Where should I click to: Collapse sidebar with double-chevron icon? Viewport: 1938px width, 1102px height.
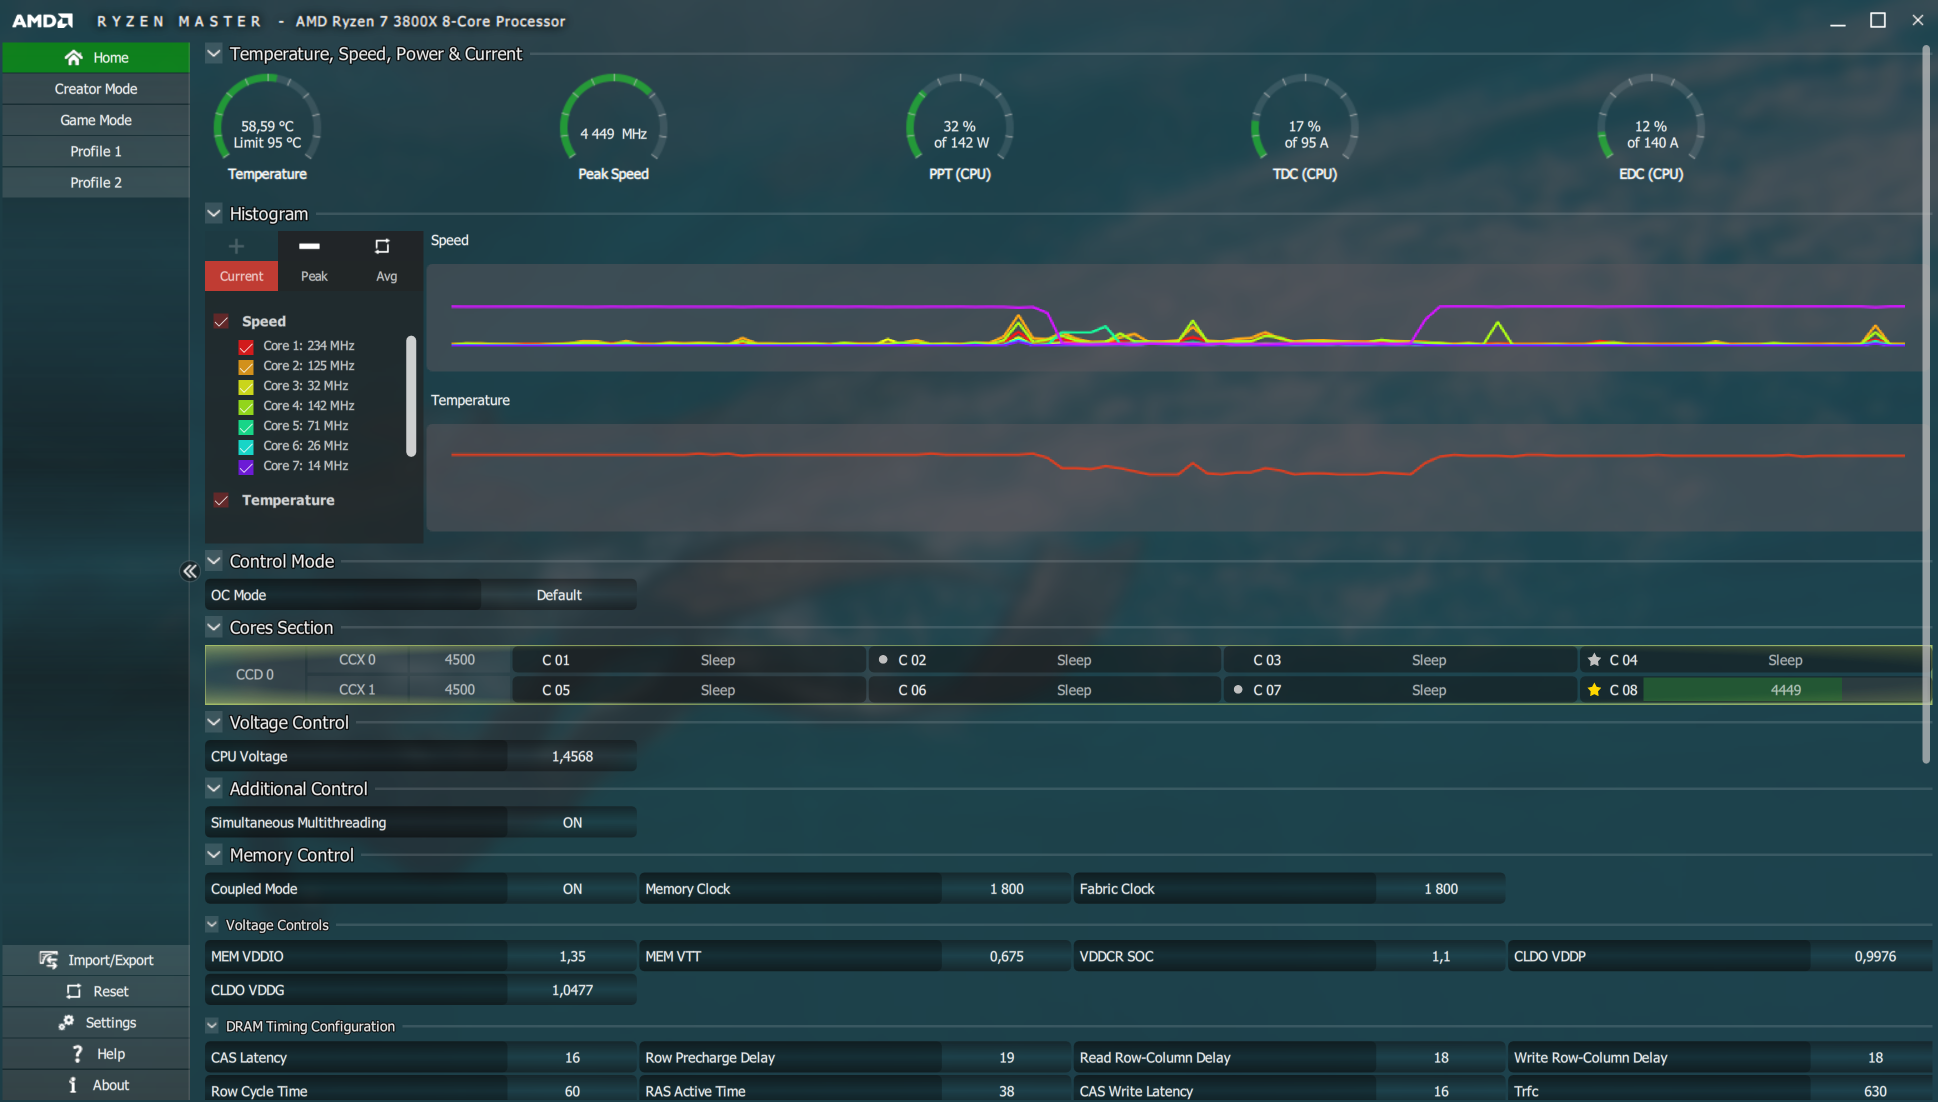(x=190, y=571)
